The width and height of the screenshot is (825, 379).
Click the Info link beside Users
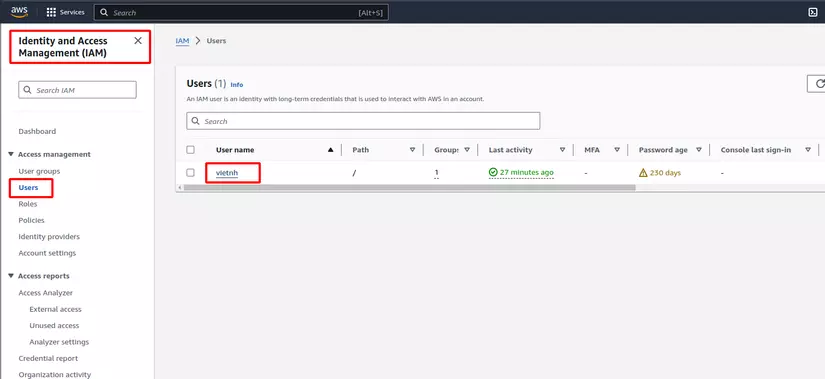coord(237,85)
